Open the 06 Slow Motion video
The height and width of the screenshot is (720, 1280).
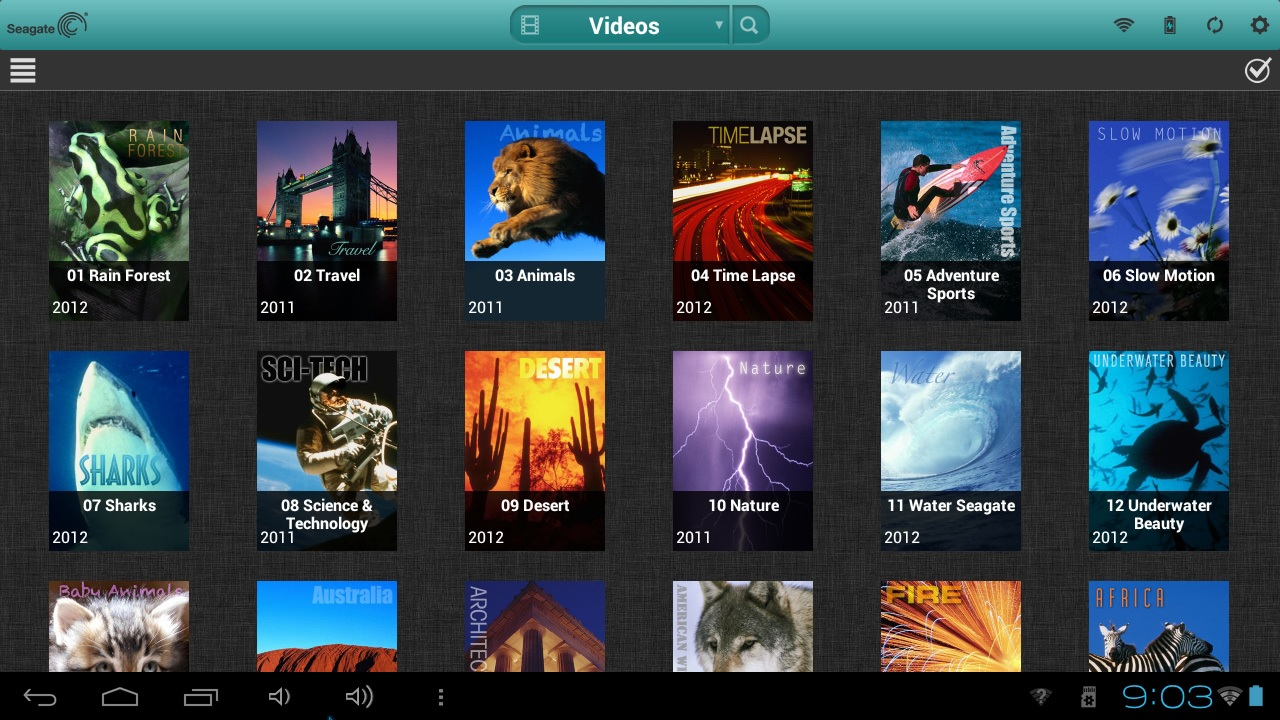point(1159,221)
